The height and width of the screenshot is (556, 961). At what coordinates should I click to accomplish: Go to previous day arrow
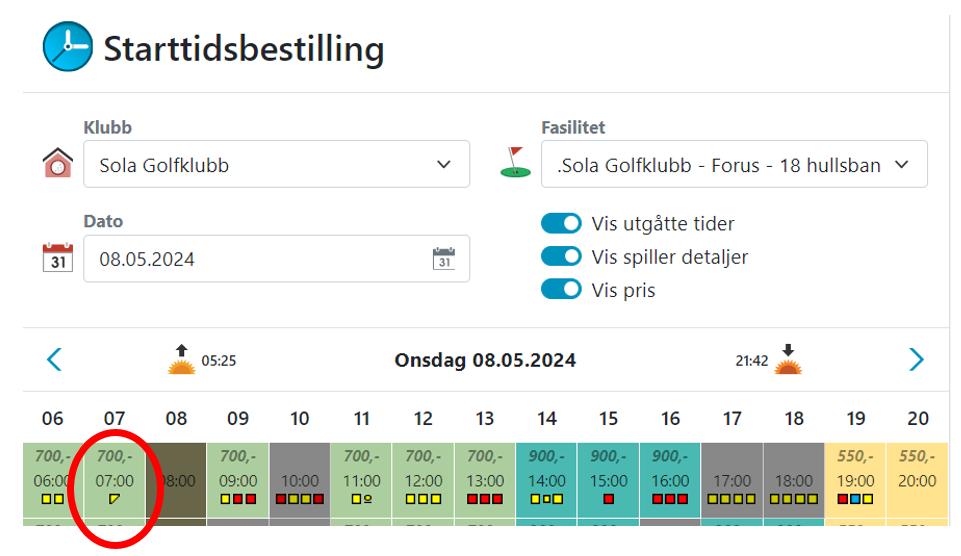tap(55, 359)
